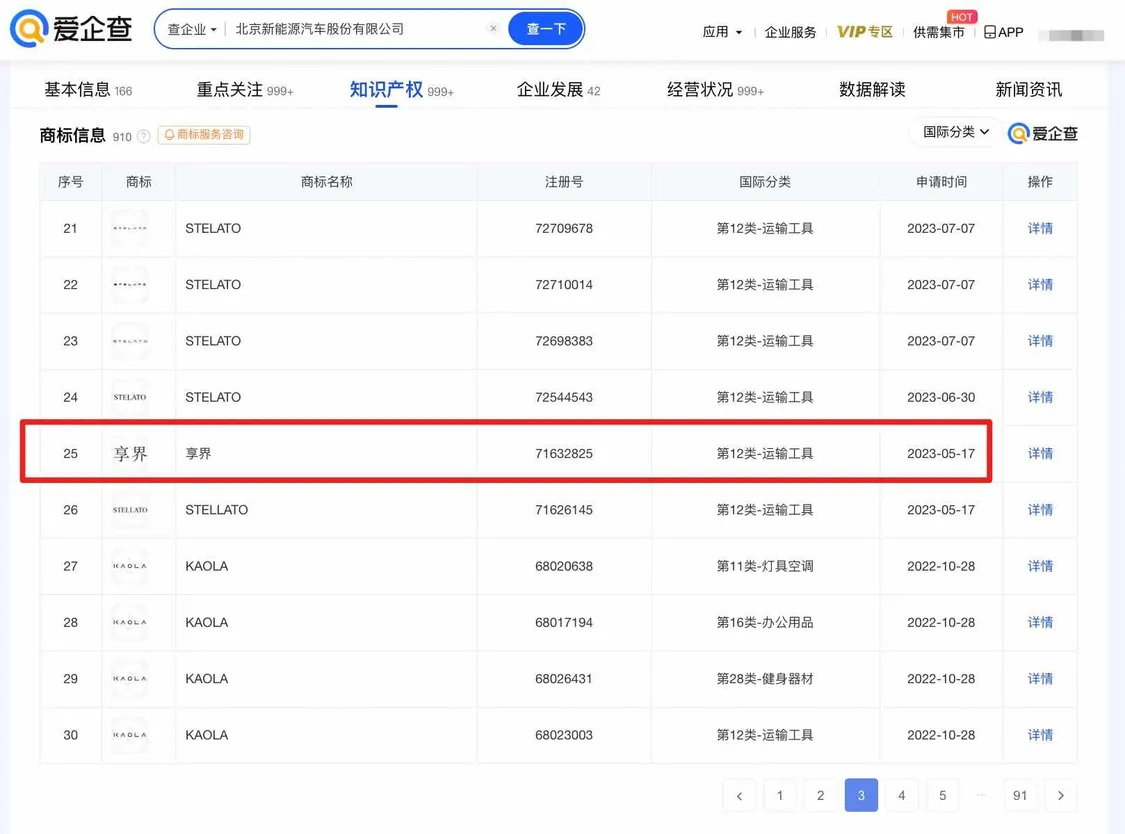
Task: Open 企业服务 link
Action: 790,32
